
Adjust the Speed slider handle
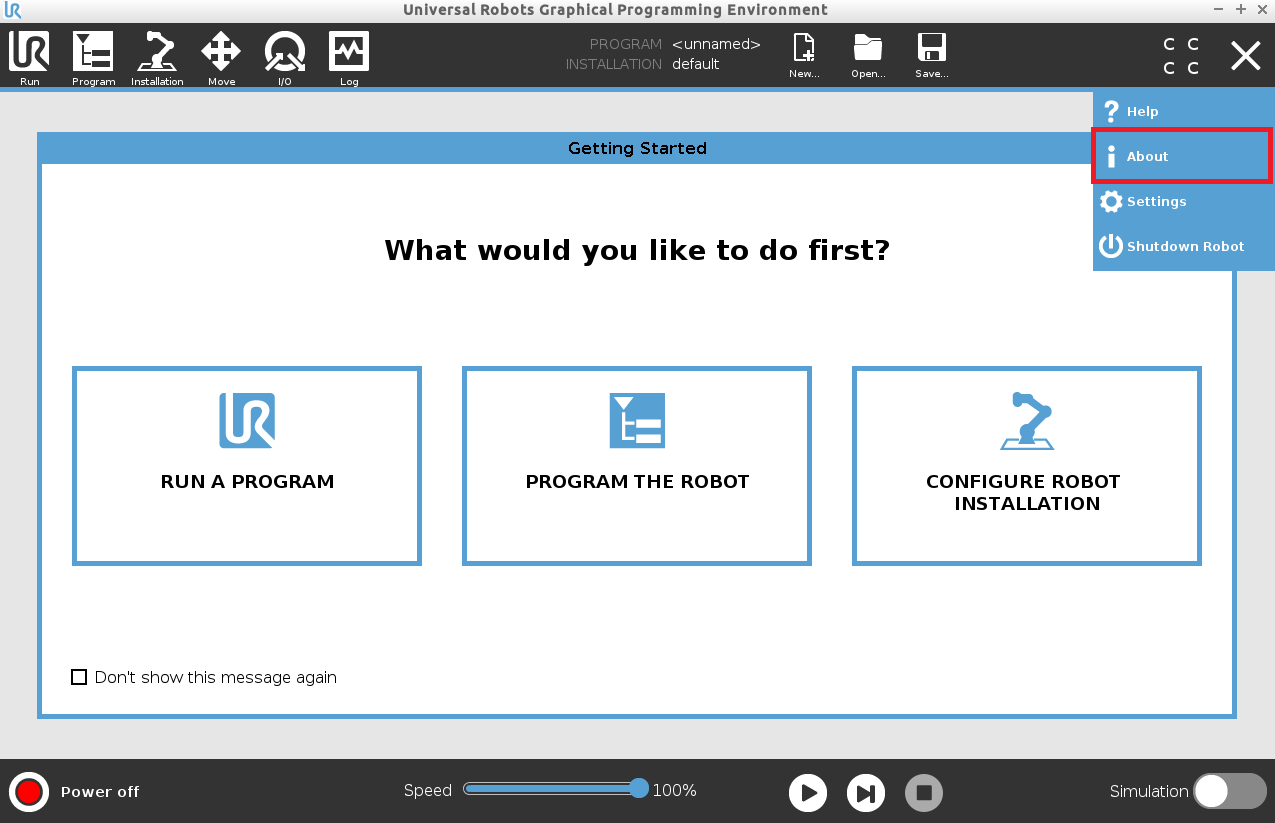(x=639, y=789)
